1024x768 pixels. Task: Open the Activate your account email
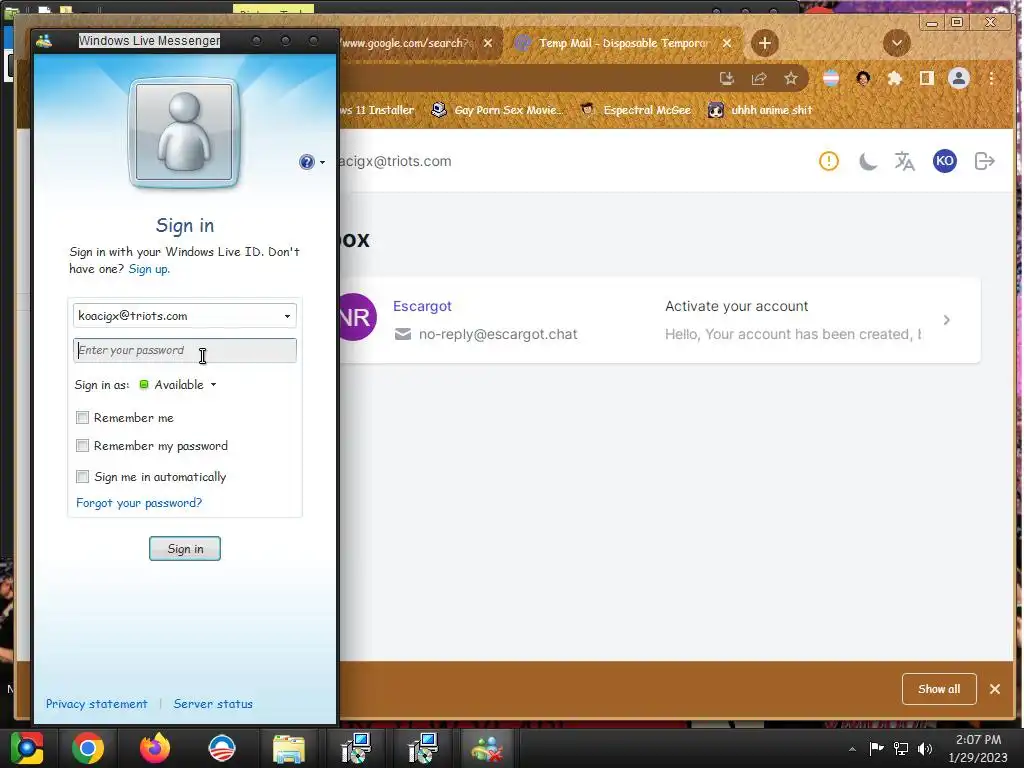(x=736, y=306)
